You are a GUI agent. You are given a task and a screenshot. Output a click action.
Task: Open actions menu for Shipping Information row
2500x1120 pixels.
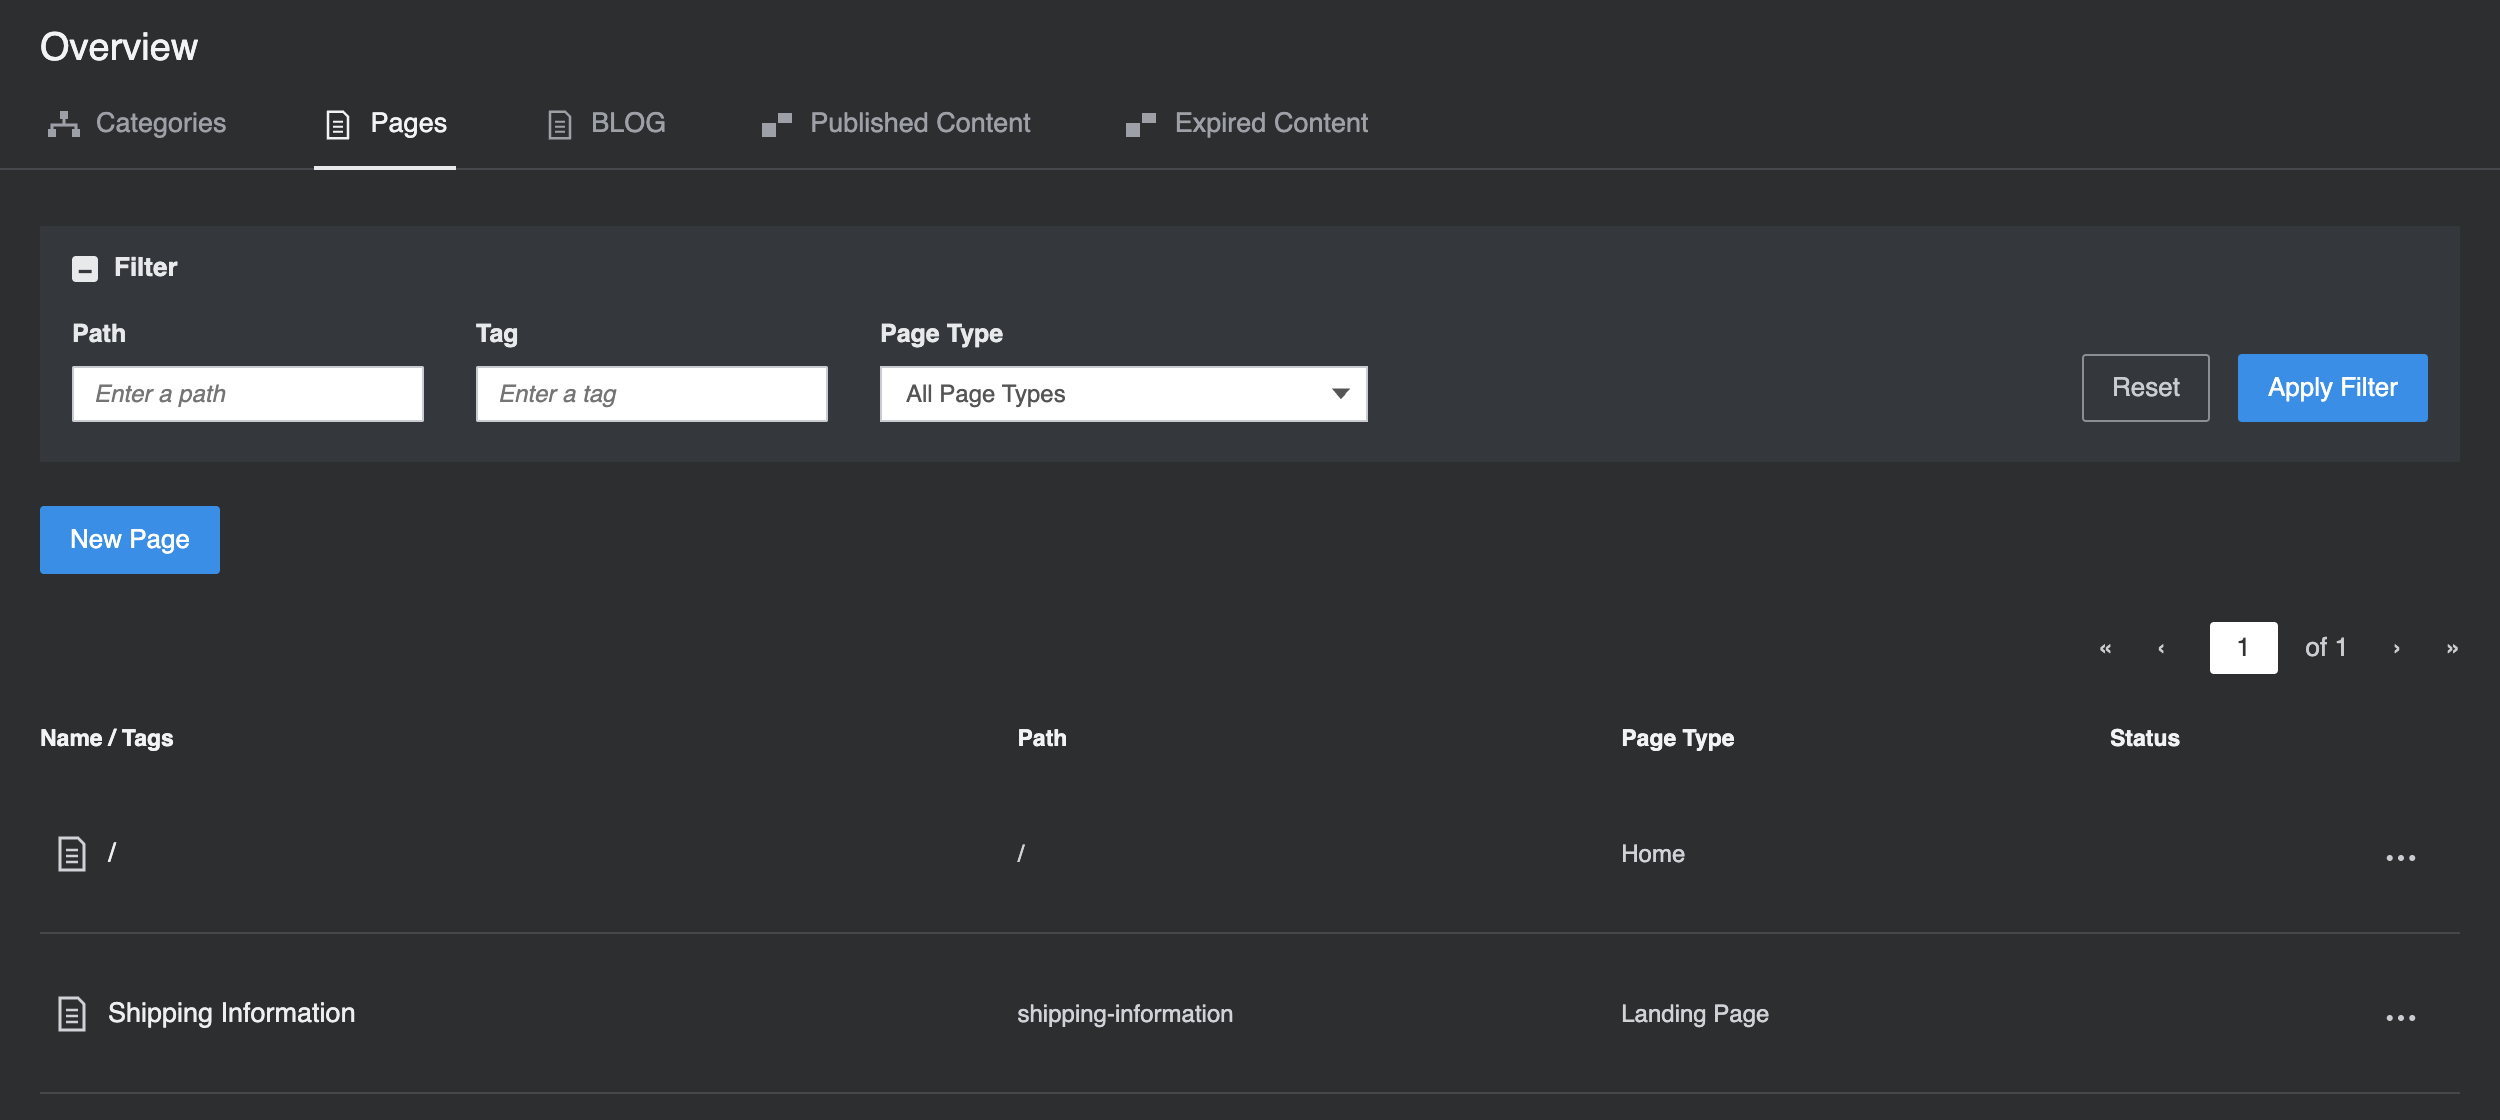click(2401, 1018)
